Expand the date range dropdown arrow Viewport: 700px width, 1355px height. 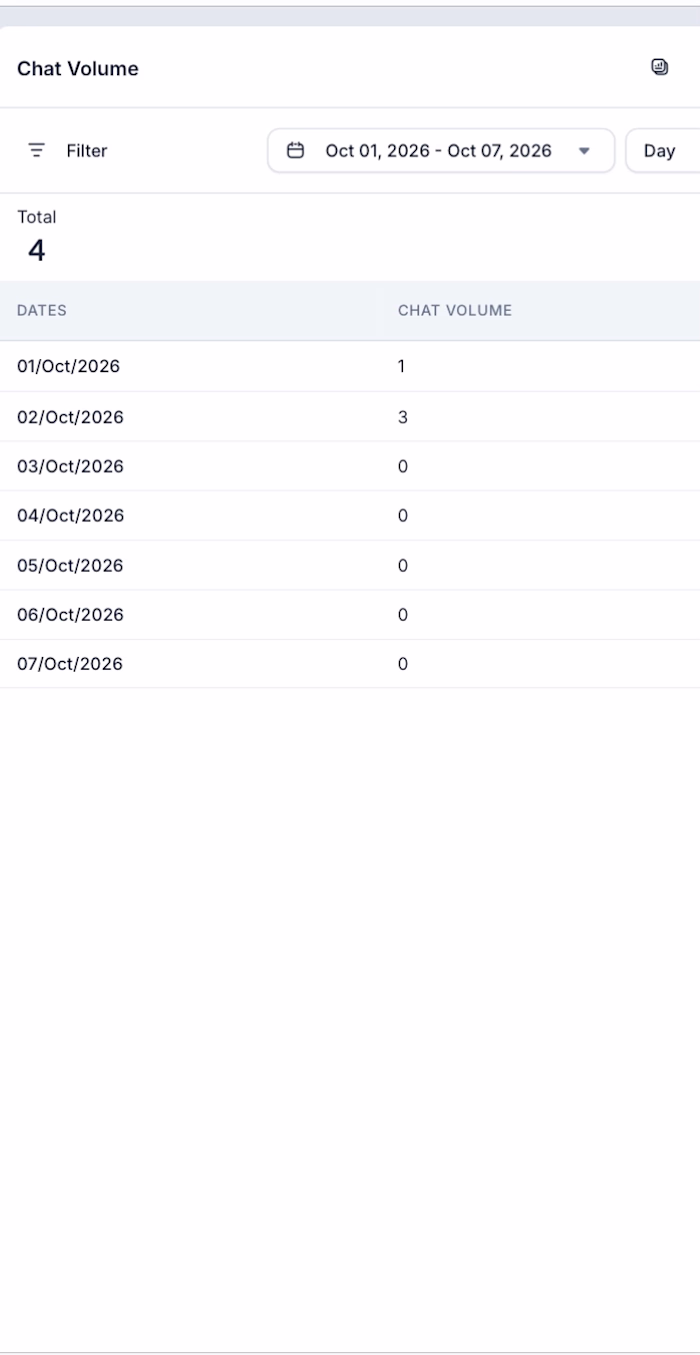[x=584, y=151]
